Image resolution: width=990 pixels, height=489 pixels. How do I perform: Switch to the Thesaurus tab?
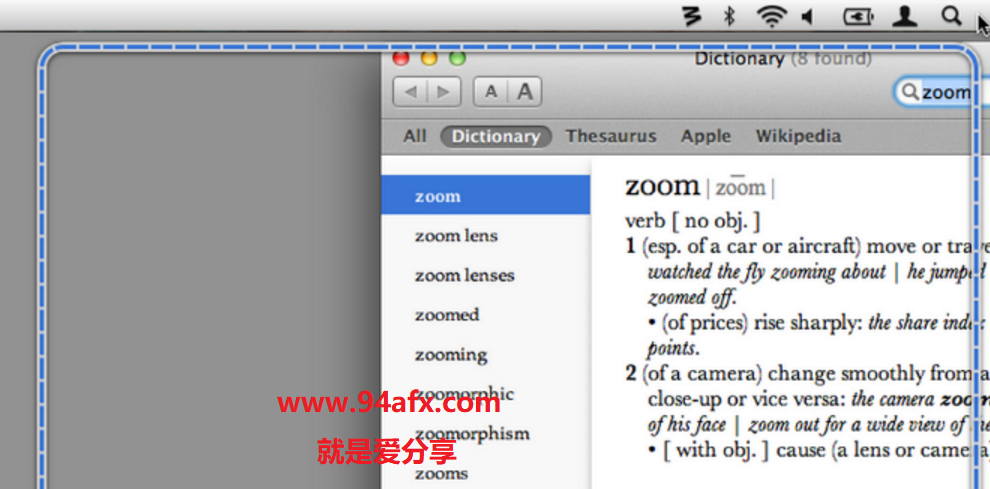(611, 136)
